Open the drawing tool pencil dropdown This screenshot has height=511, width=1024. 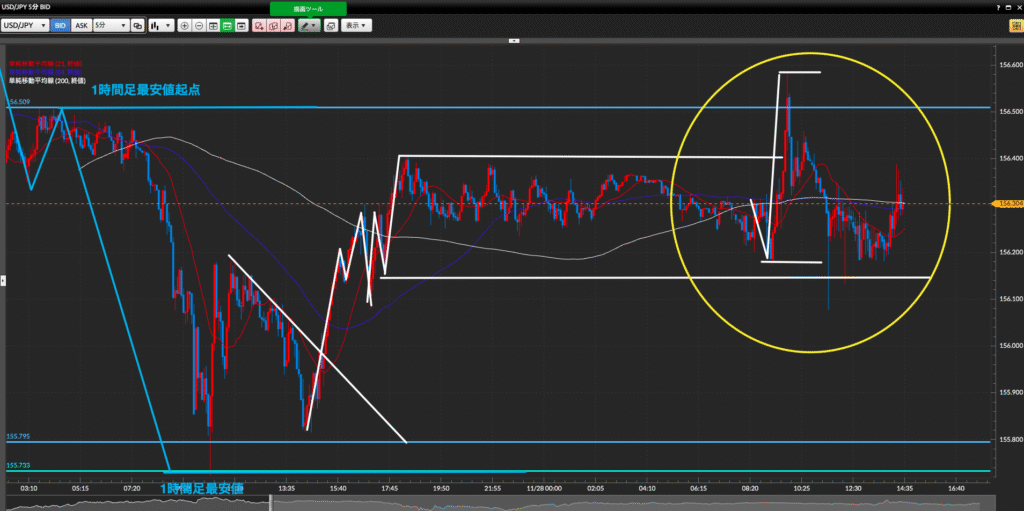tap(306, 25)
